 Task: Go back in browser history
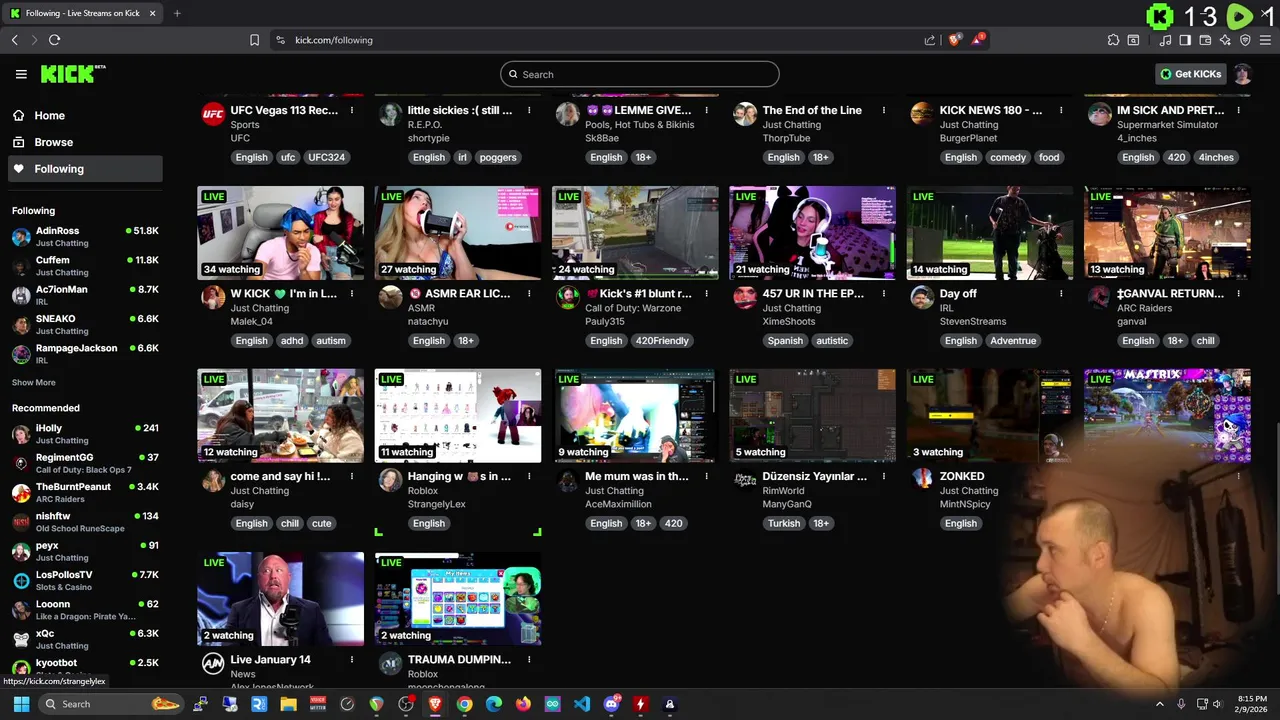14,40
